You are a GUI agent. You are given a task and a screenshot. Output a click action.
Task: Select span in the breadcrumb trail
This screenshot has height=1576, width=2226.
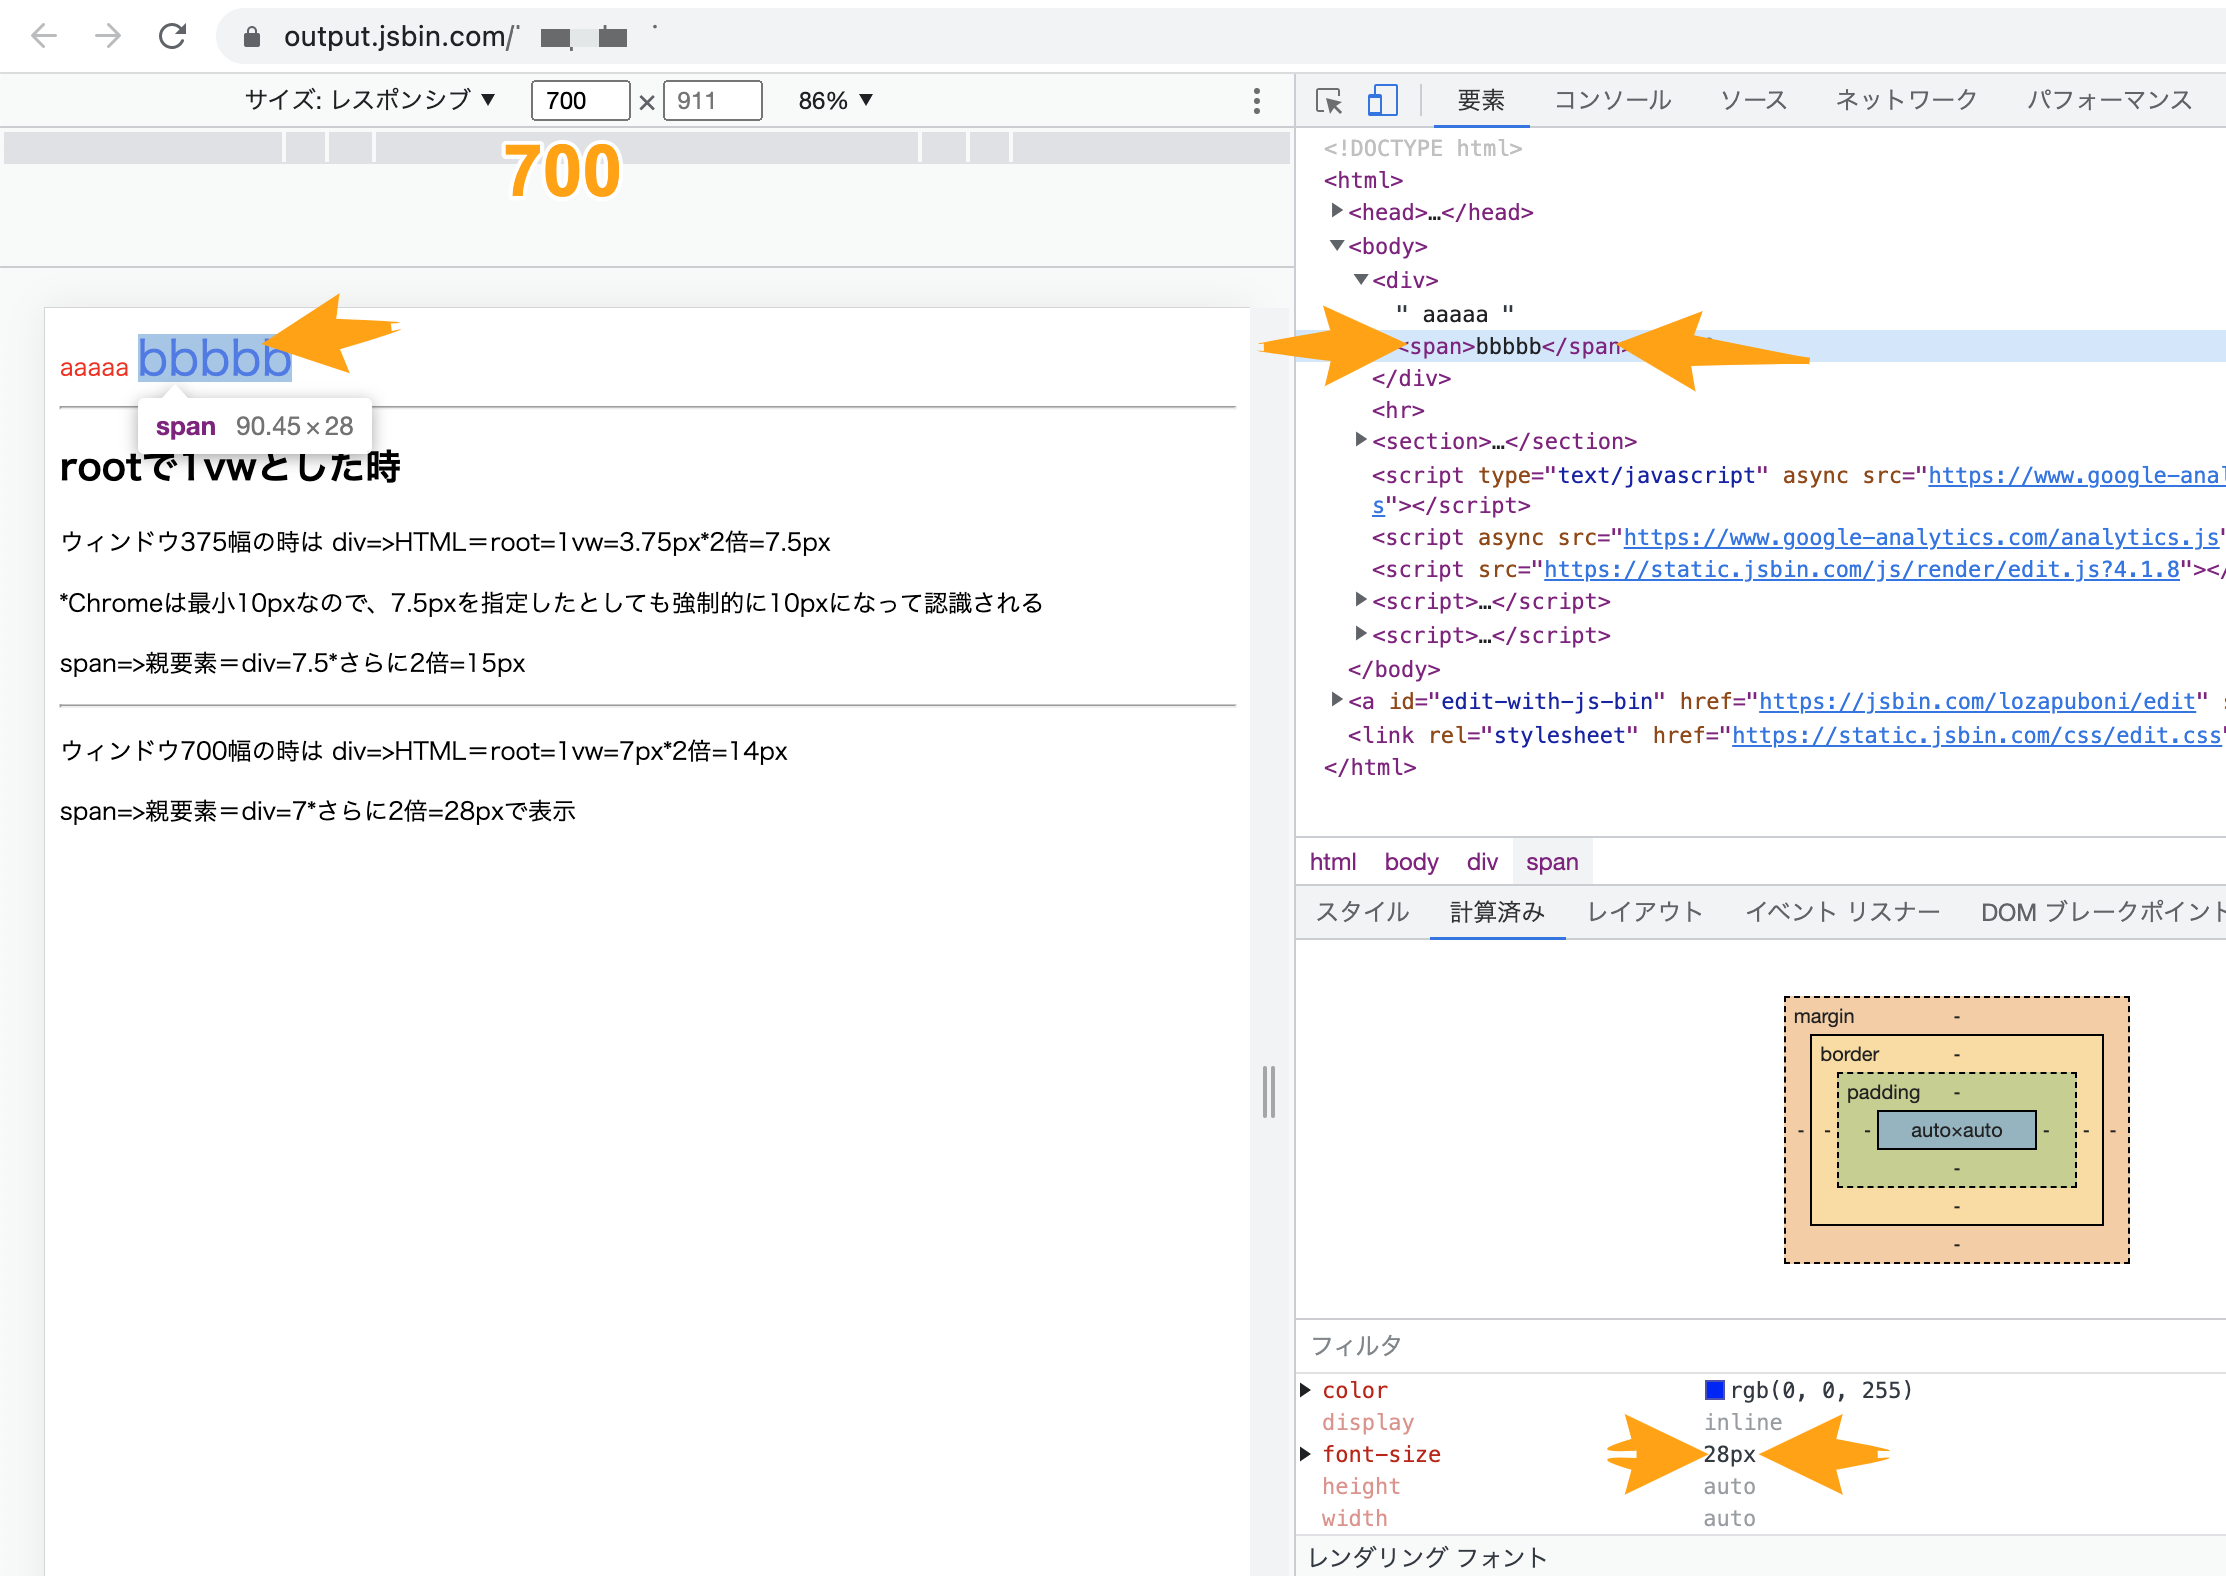pos(1552,862)
